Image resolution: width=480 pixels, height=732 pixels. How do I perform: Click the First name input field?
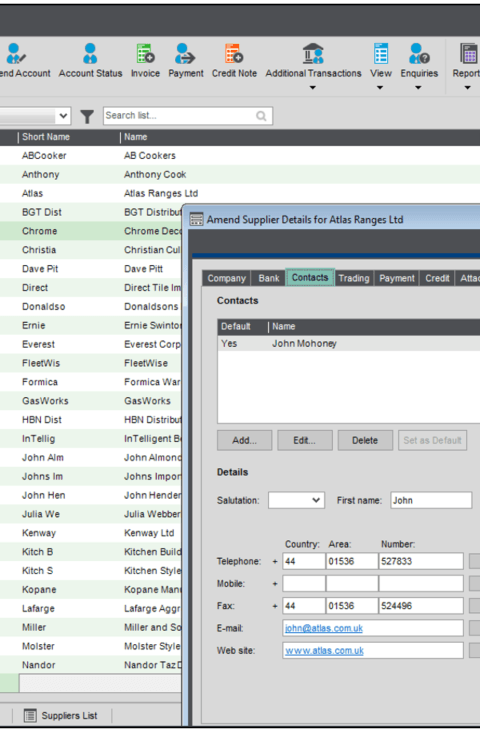(x=431, y=500)
